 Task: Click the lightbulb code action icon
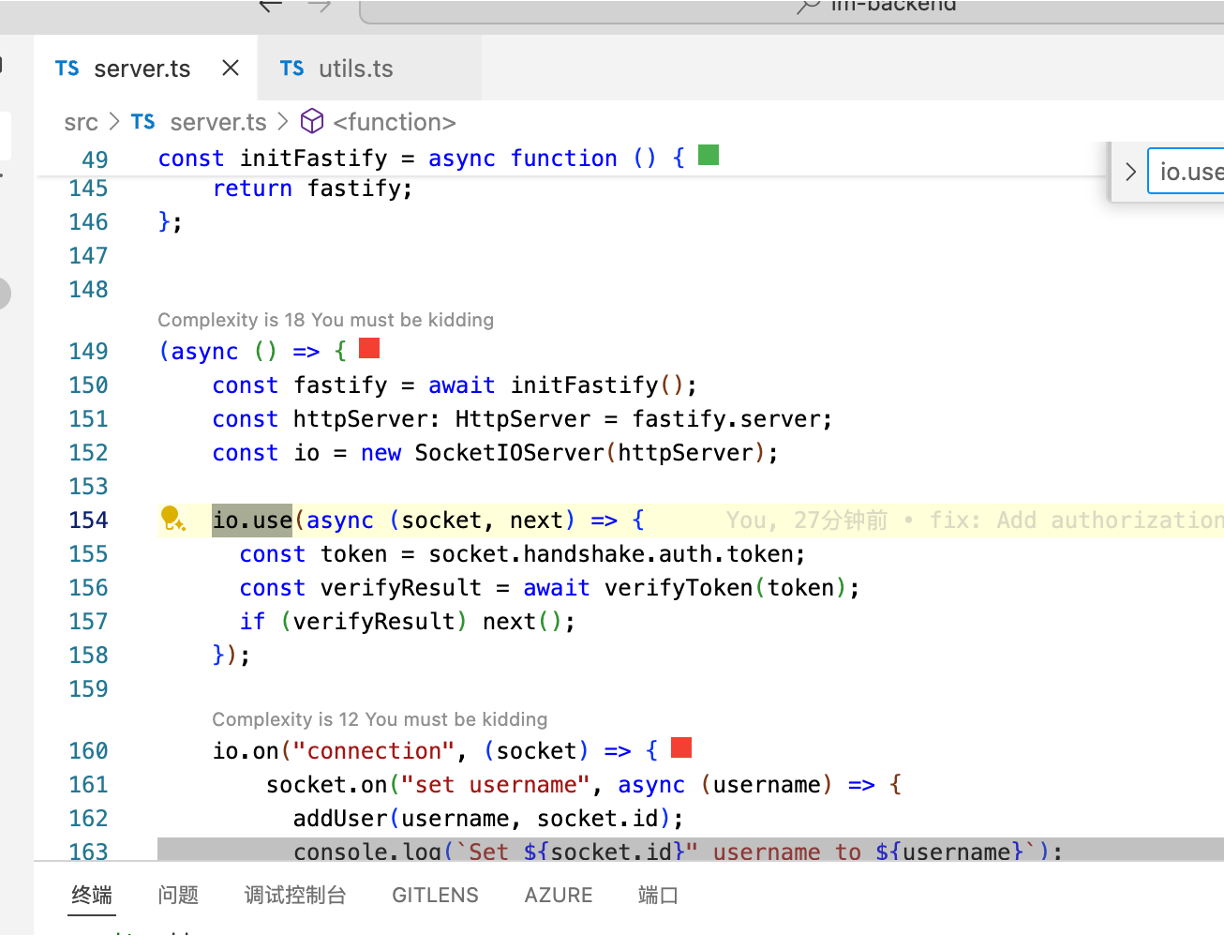171,518
